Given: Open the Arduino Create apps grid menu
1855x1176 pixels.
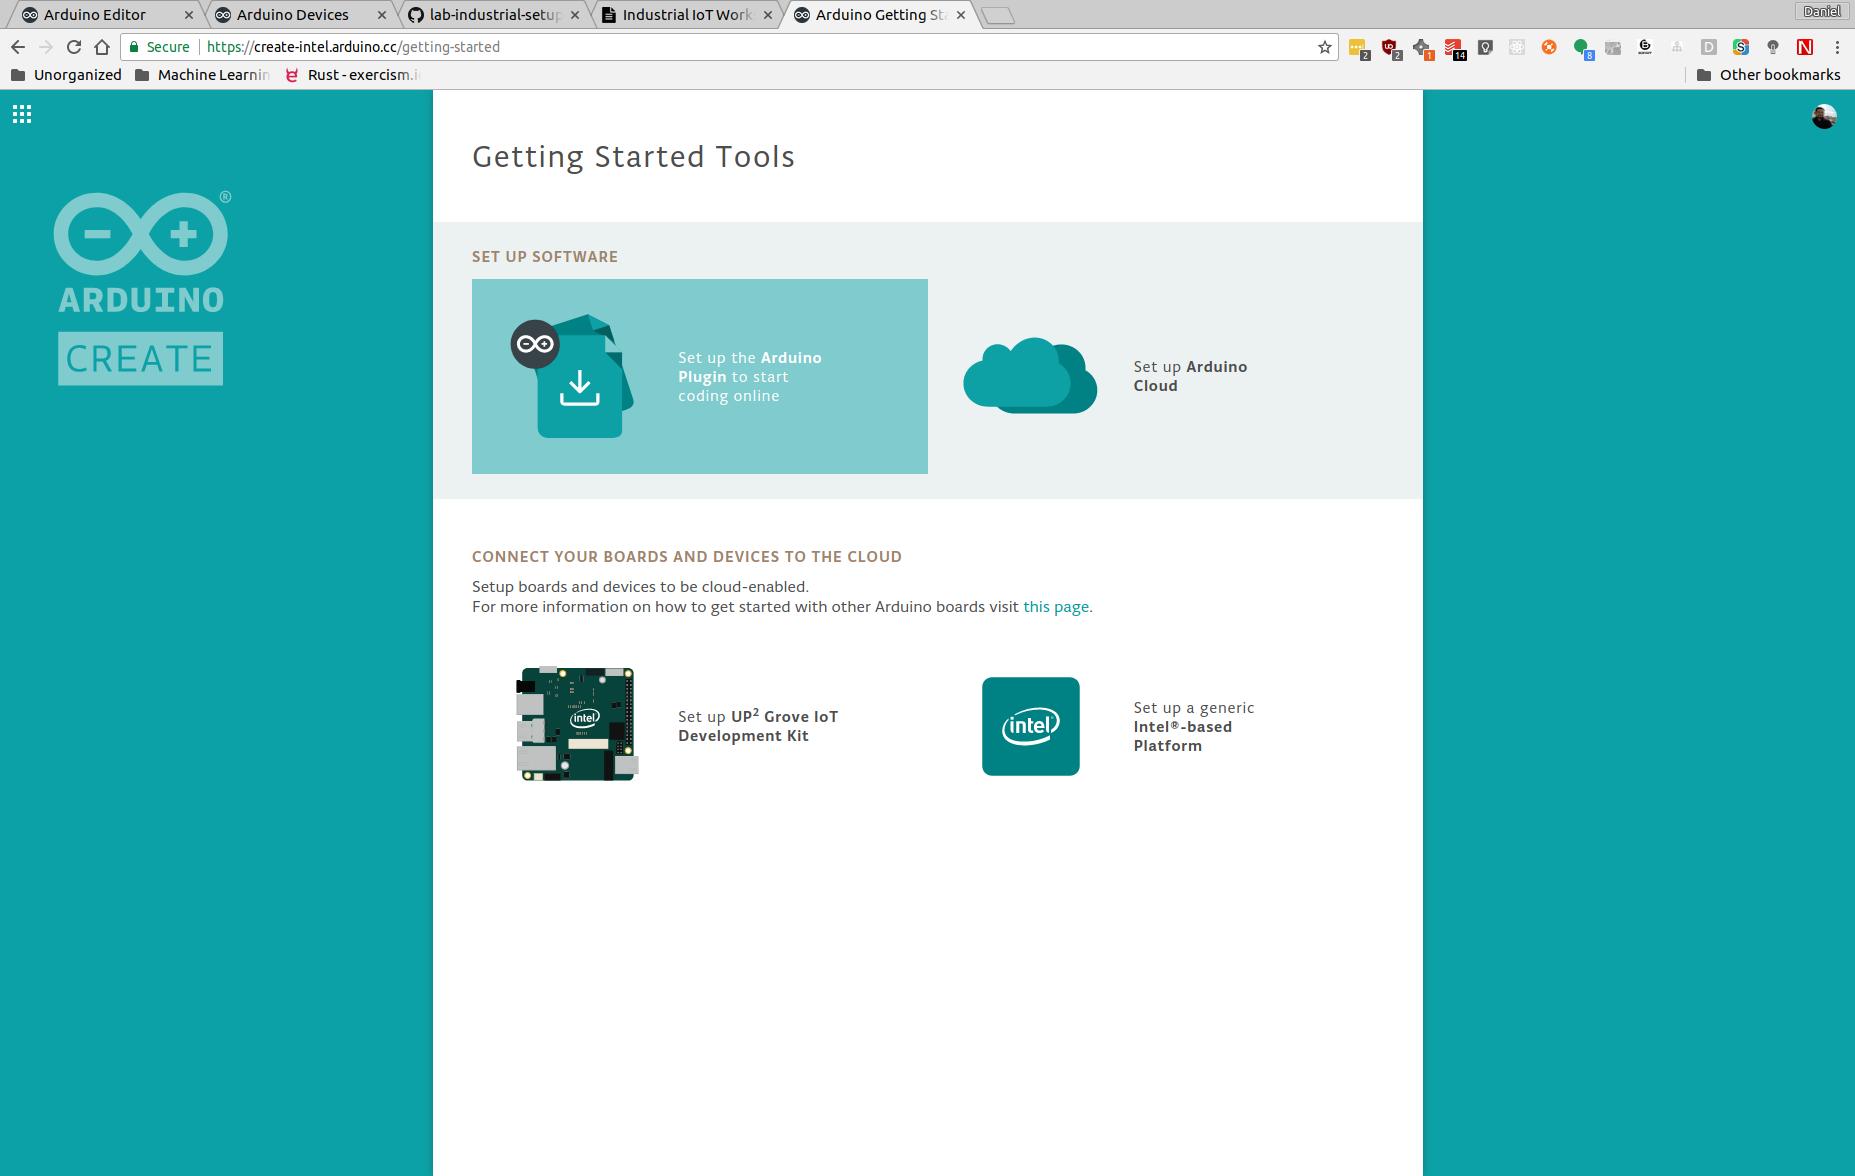Looking at the screenshot, I should 22,114.
